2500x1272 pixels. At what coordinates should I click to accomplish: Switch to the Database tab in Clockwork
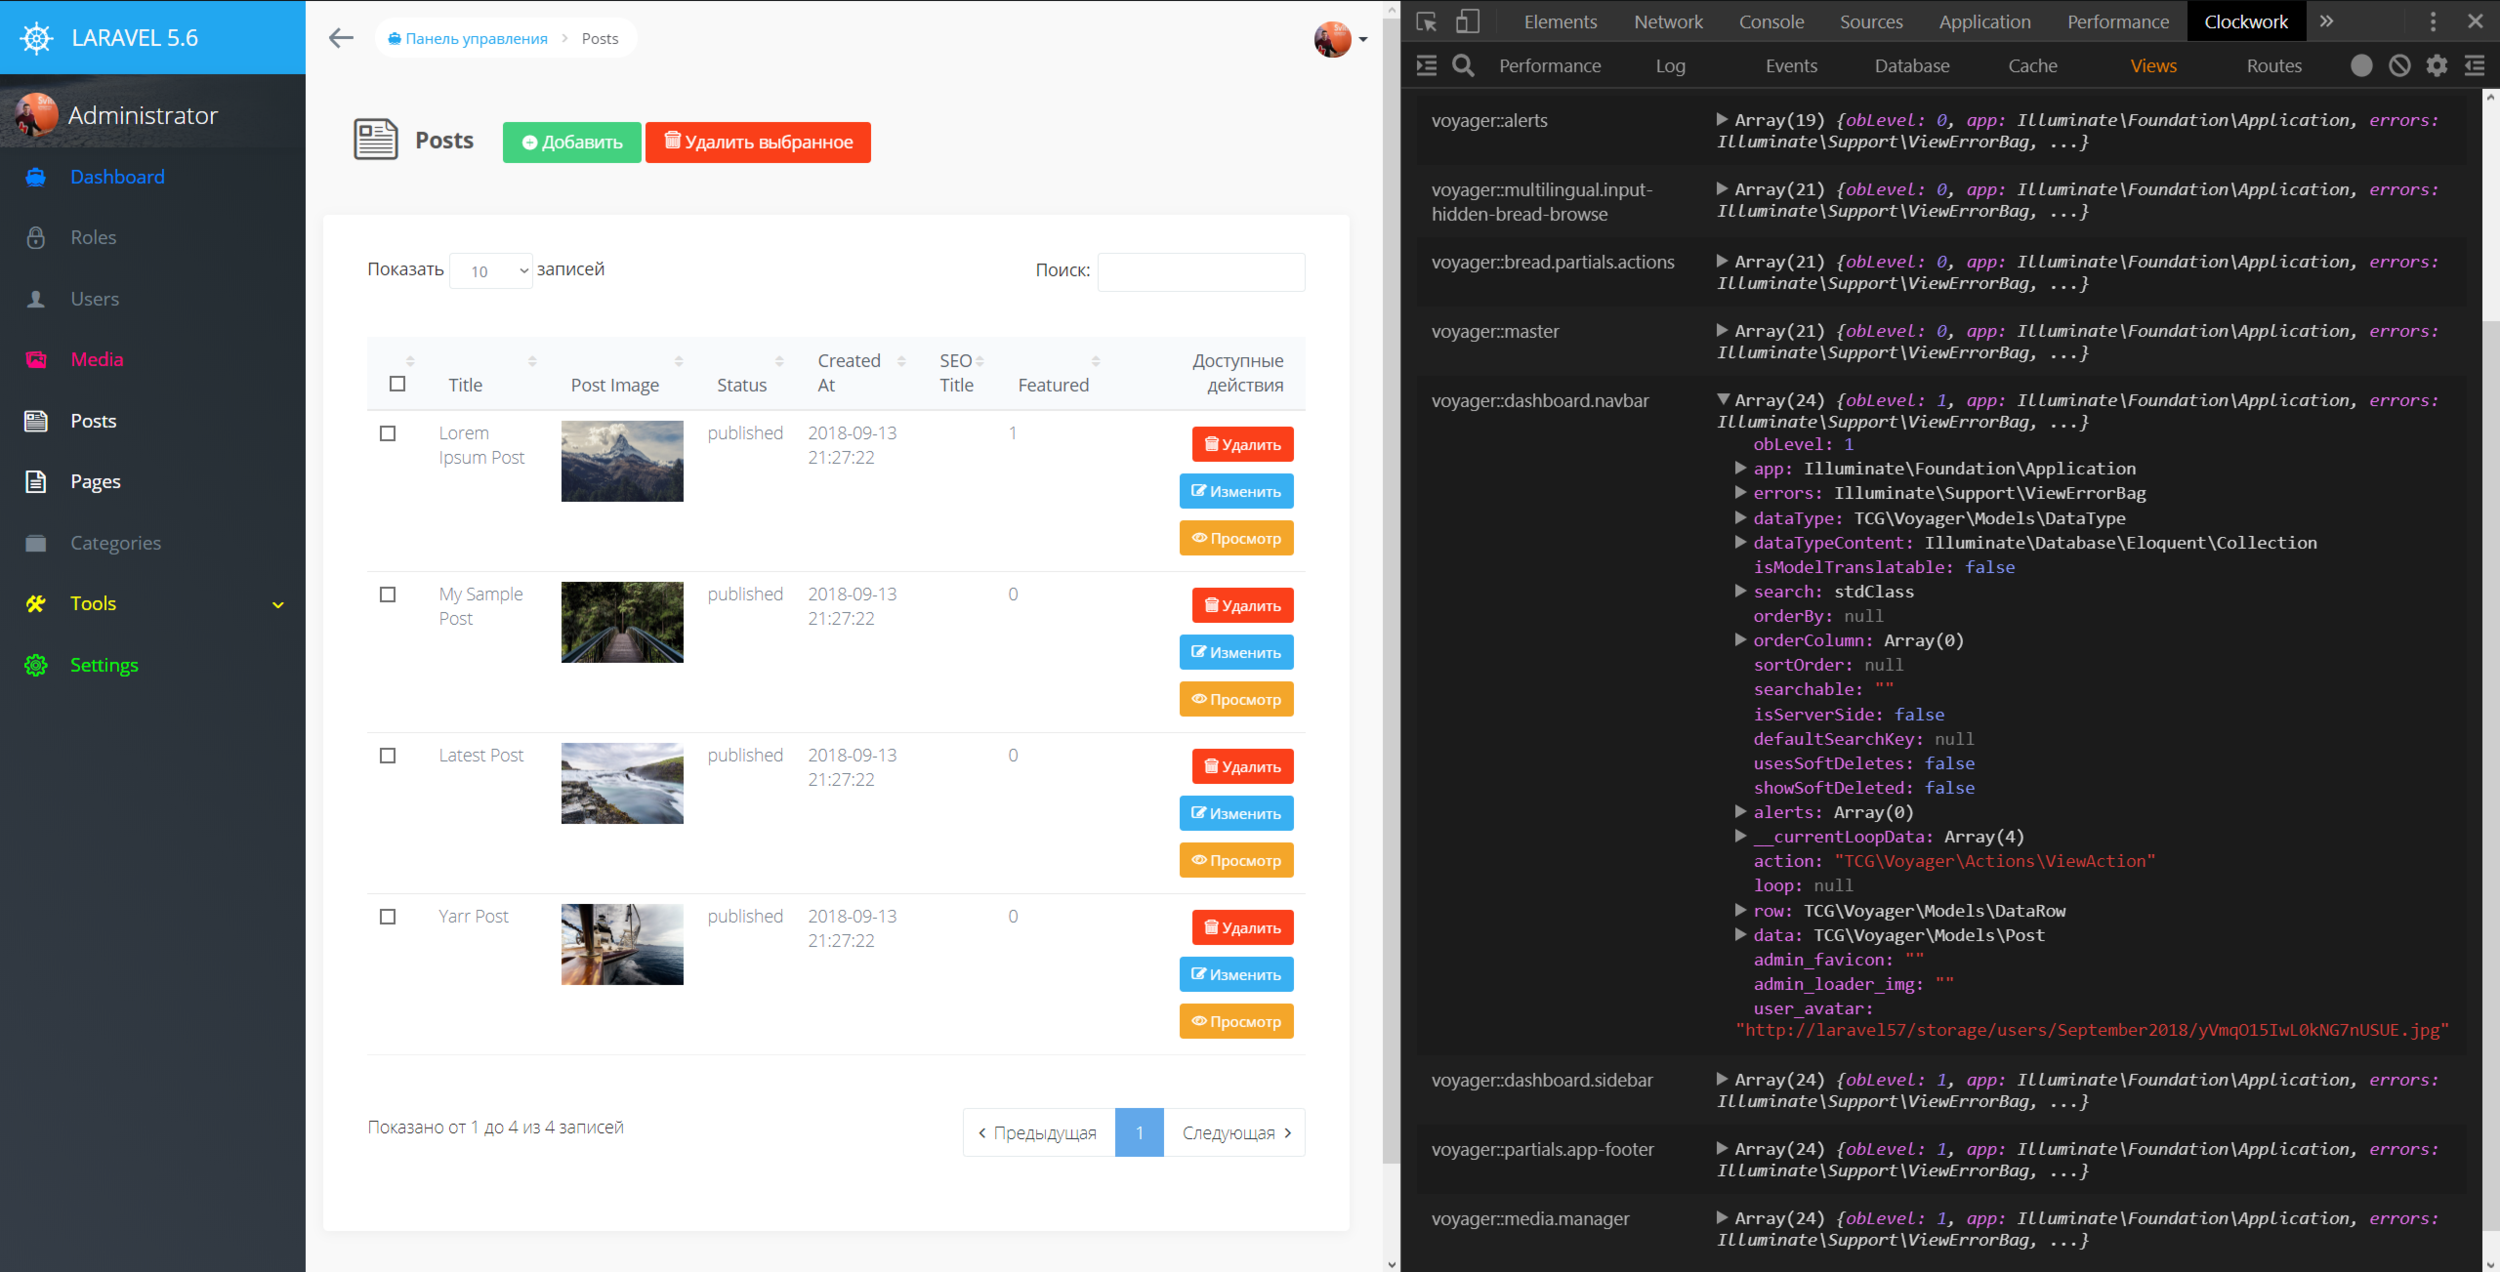pyautogui.click(x=1911, y=66)
